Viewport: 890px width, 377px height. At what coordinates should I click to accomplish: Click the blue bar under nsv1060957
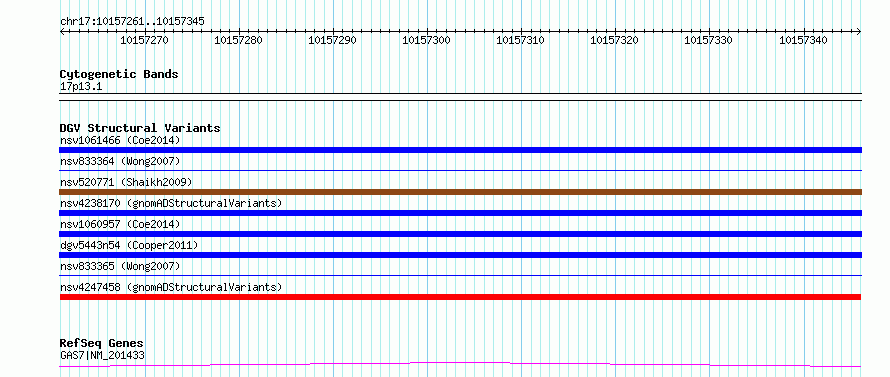pyautogui.click(x=460, y=234)
